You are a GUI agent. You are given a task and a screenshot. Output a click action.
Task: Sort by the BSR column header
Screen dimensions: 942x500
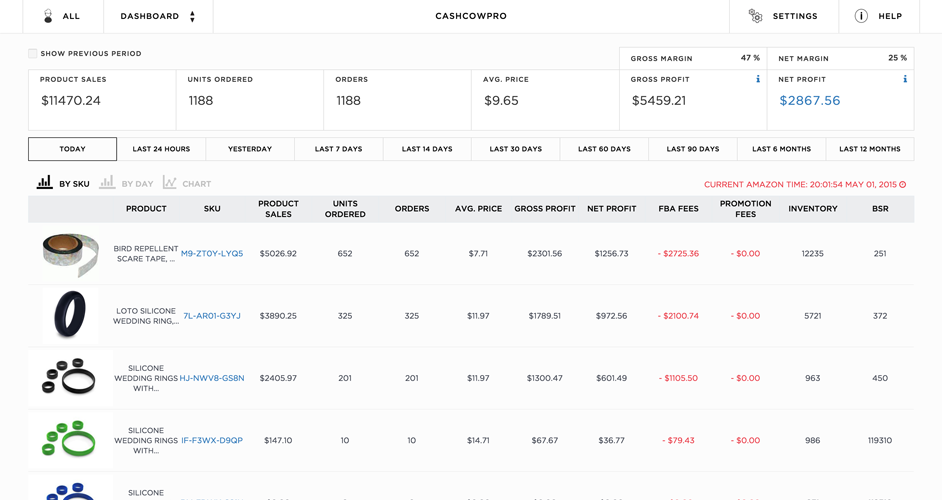pyautogui.click(x=880, y=209)
